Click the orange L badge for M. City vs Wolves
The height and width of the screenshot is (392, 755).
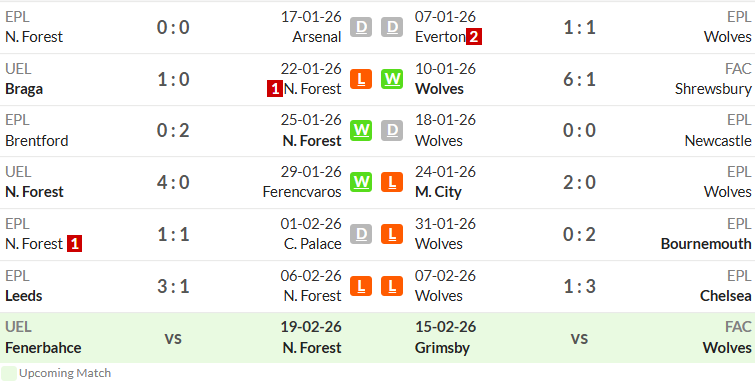point(392,182)
